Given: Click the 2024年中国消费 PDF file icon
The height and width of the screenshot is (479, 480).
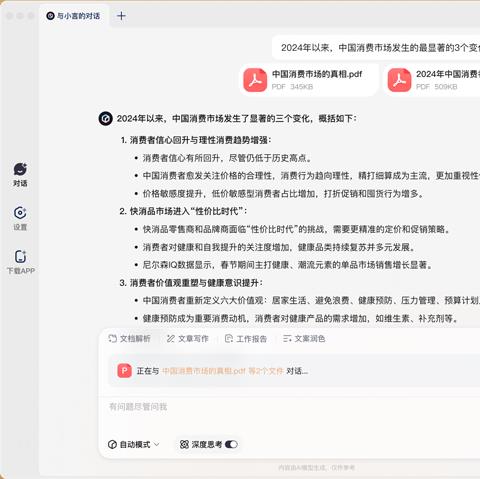Looking at the screenshot, I should click(x=399, y=80).
